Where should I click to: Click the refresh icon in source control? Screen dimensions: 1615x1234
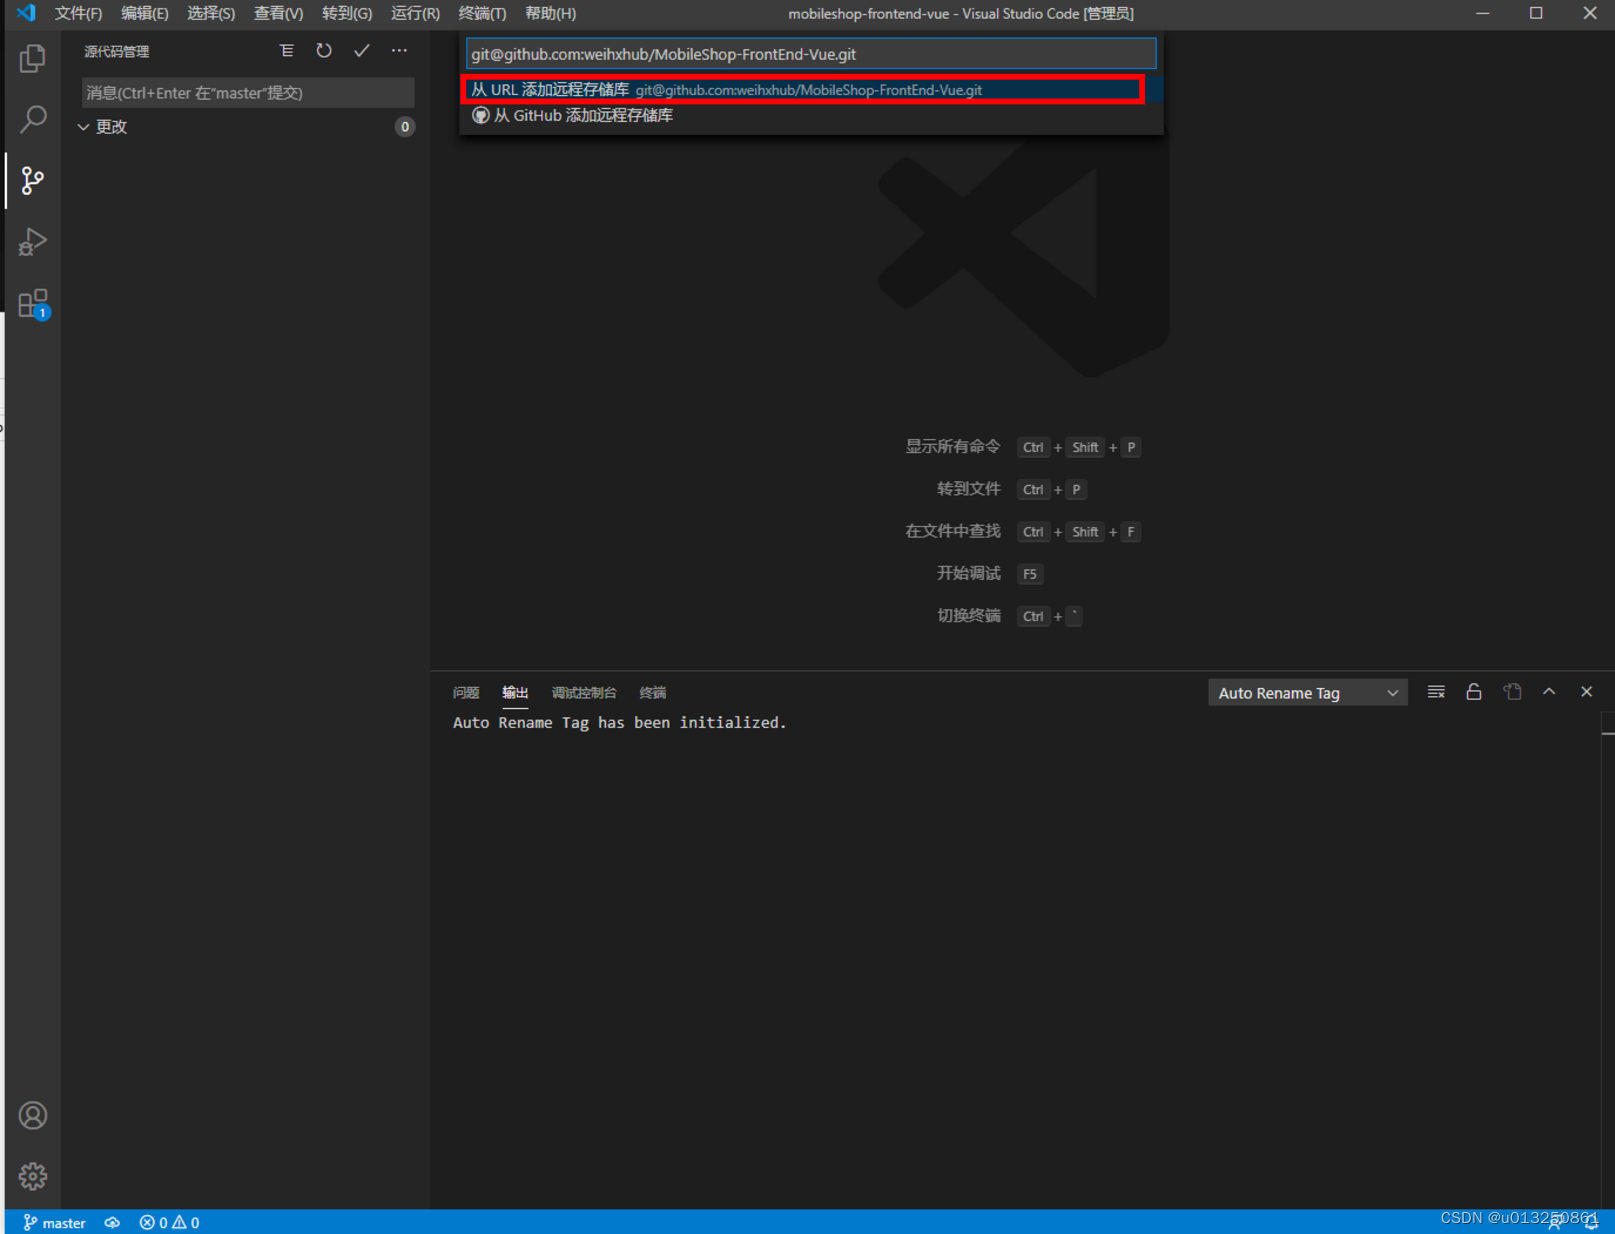[x=324, y=51]
